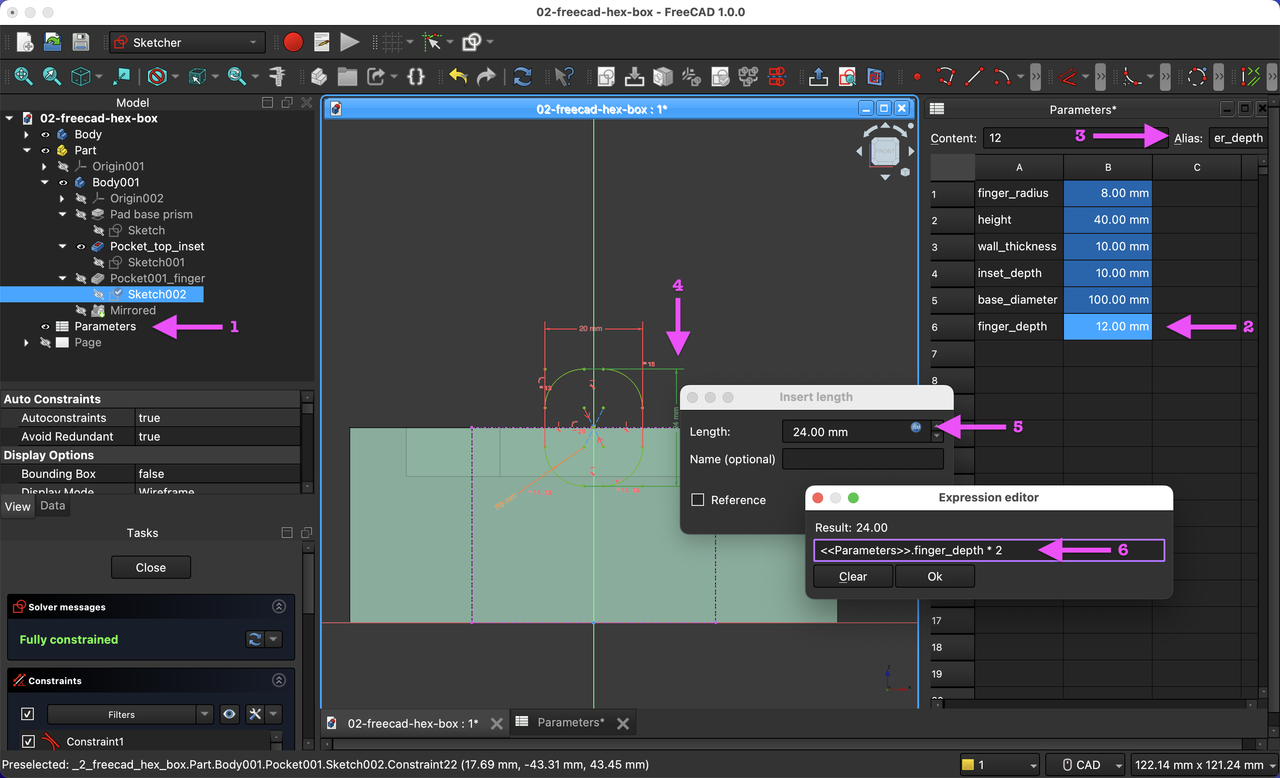Select the Parameters* bottom tab
The image size is (1280, 778).
[x=570, y=723]
